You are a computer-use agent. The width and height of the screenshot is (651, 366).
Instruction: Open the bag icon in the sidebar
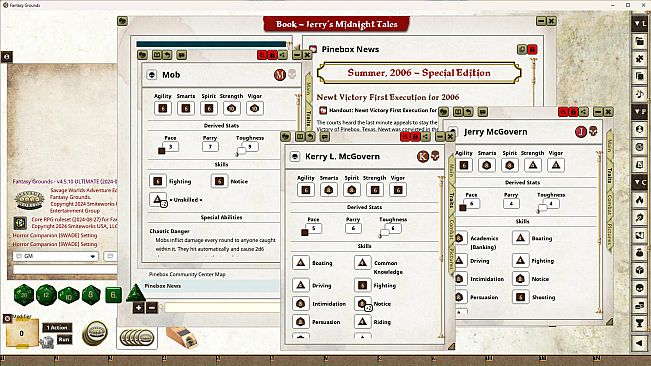pyautogui.click(x=639, y=252)
